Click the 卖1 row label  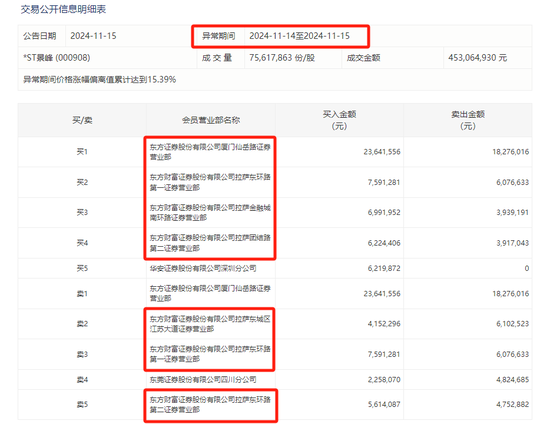pyautogui.click(x=82, y=294)
